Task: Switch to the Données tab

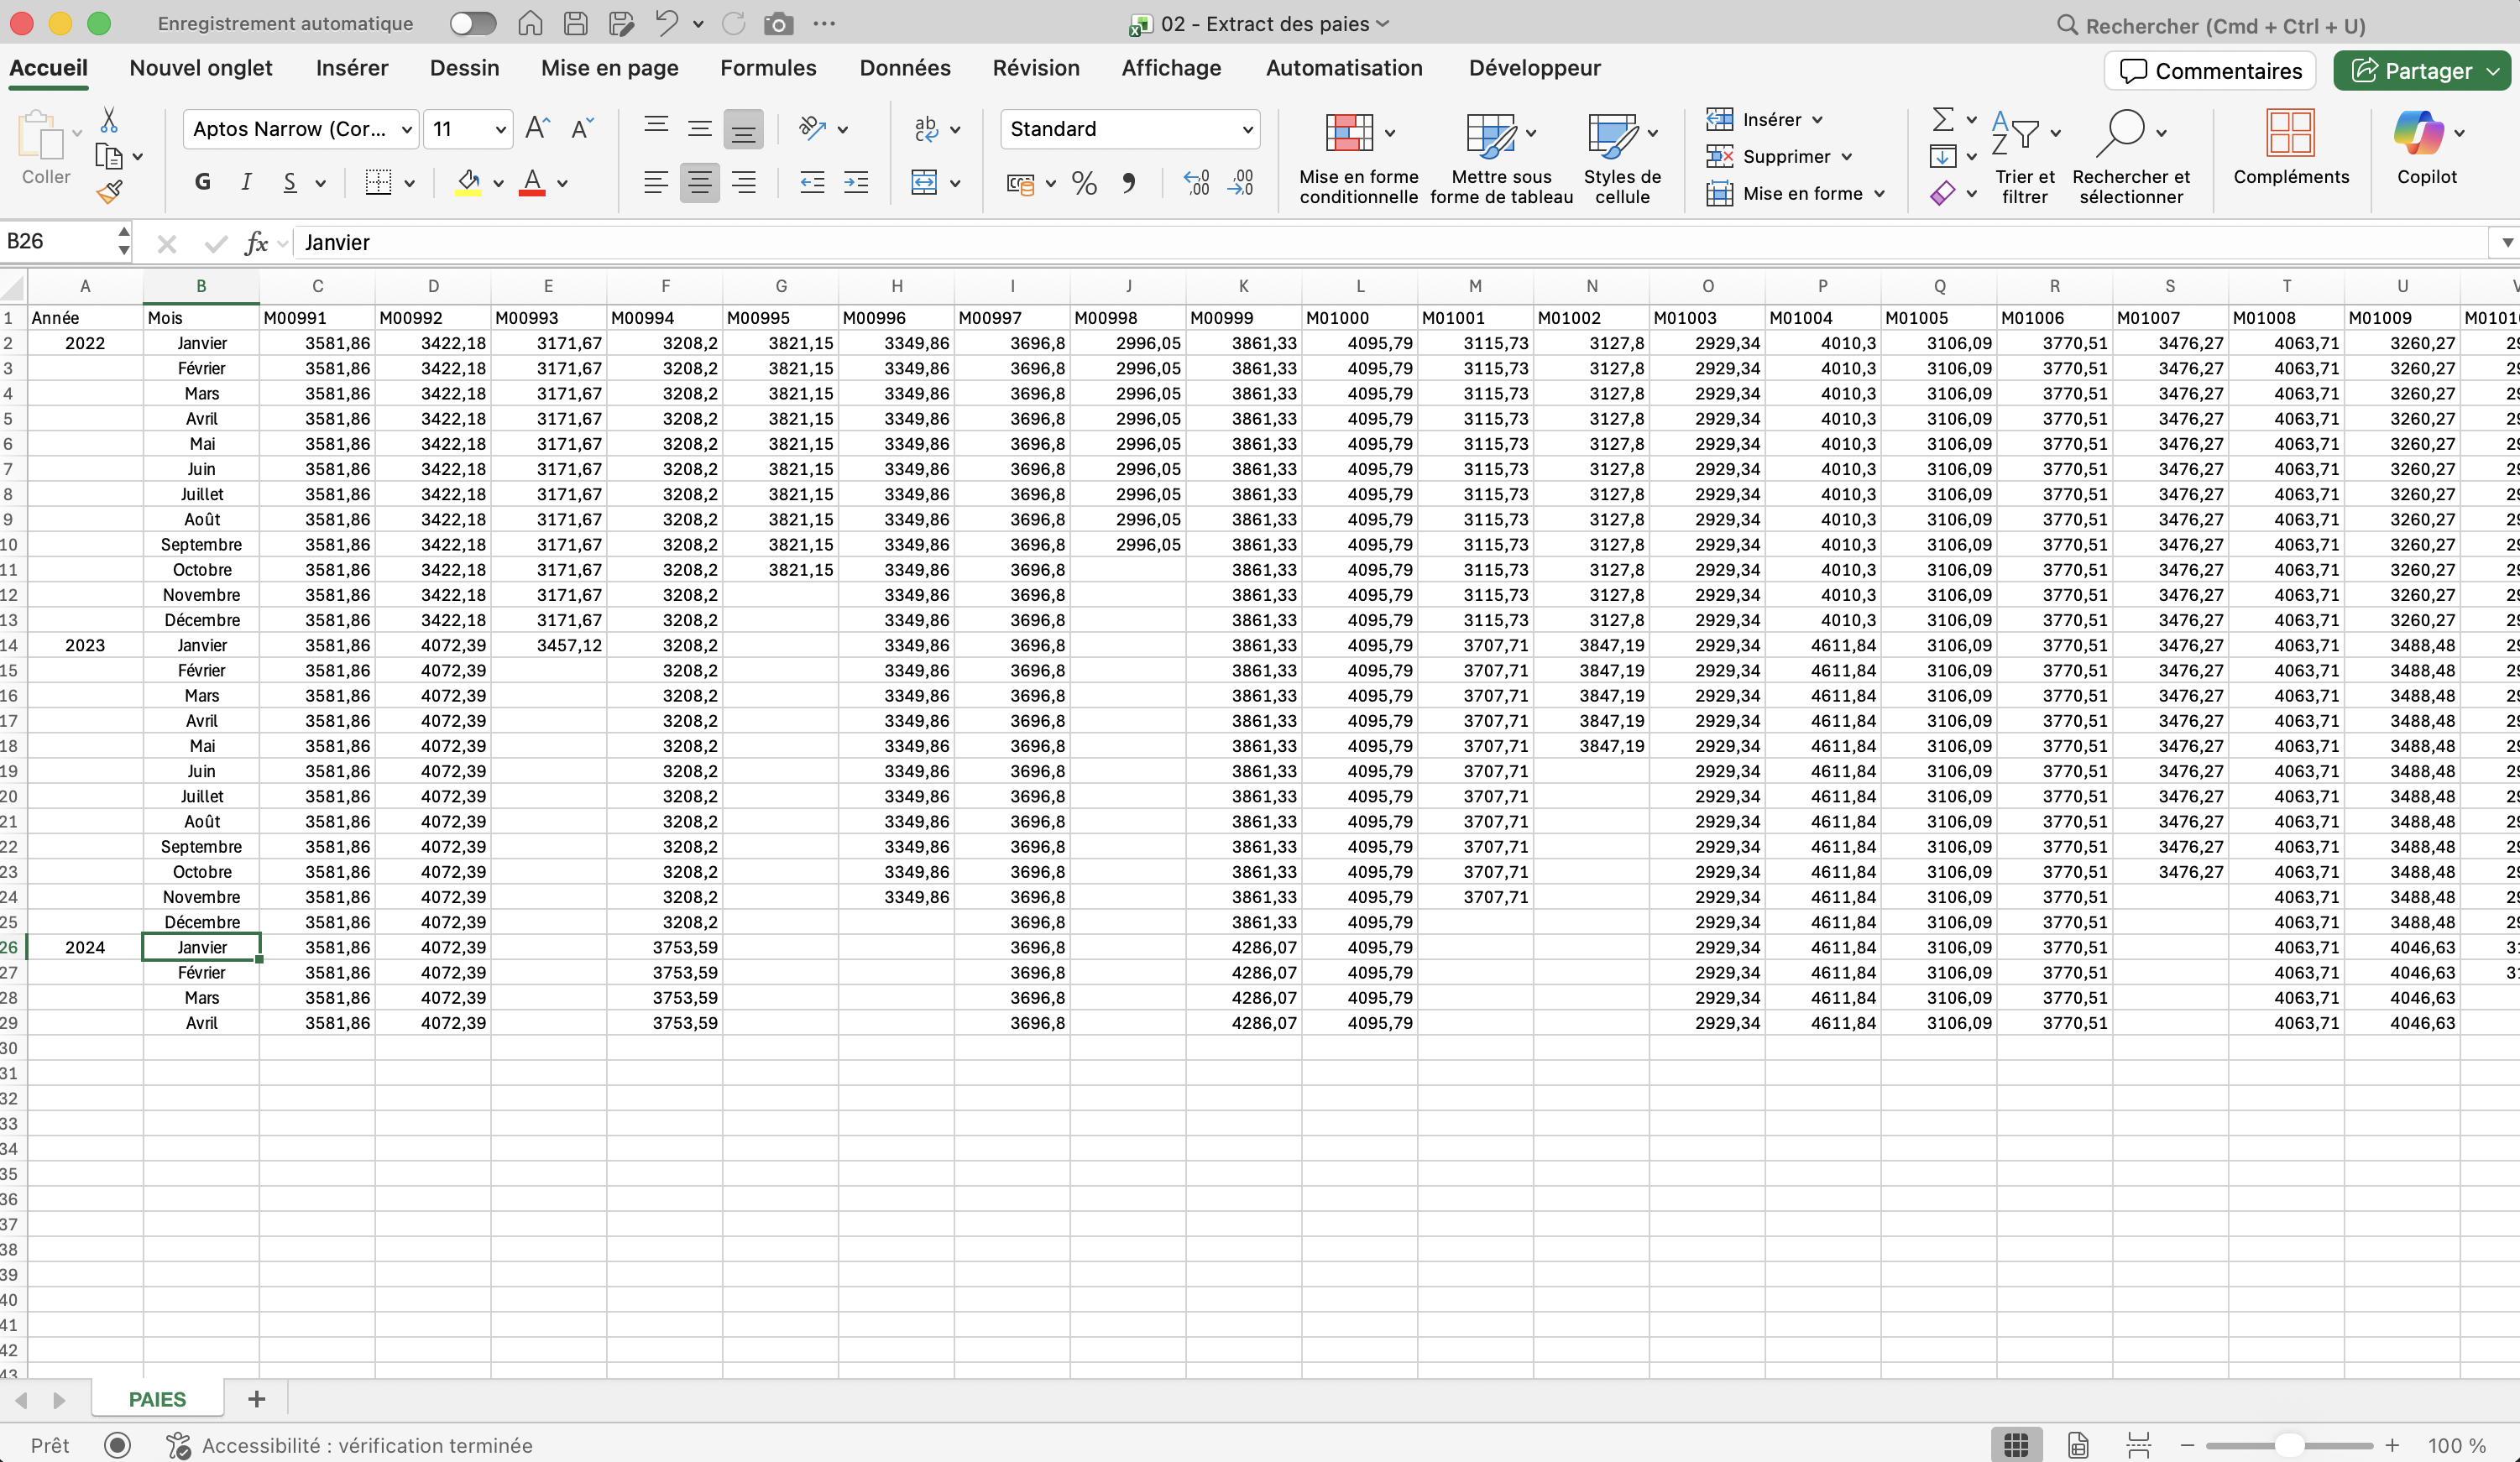Action: pyautogui.click(x=904, y=68)
